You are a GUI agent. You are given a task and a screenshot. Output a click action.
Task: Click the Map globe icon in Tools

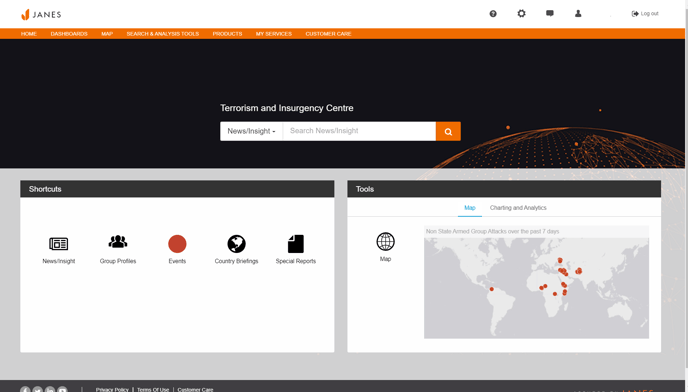(385, 241)
